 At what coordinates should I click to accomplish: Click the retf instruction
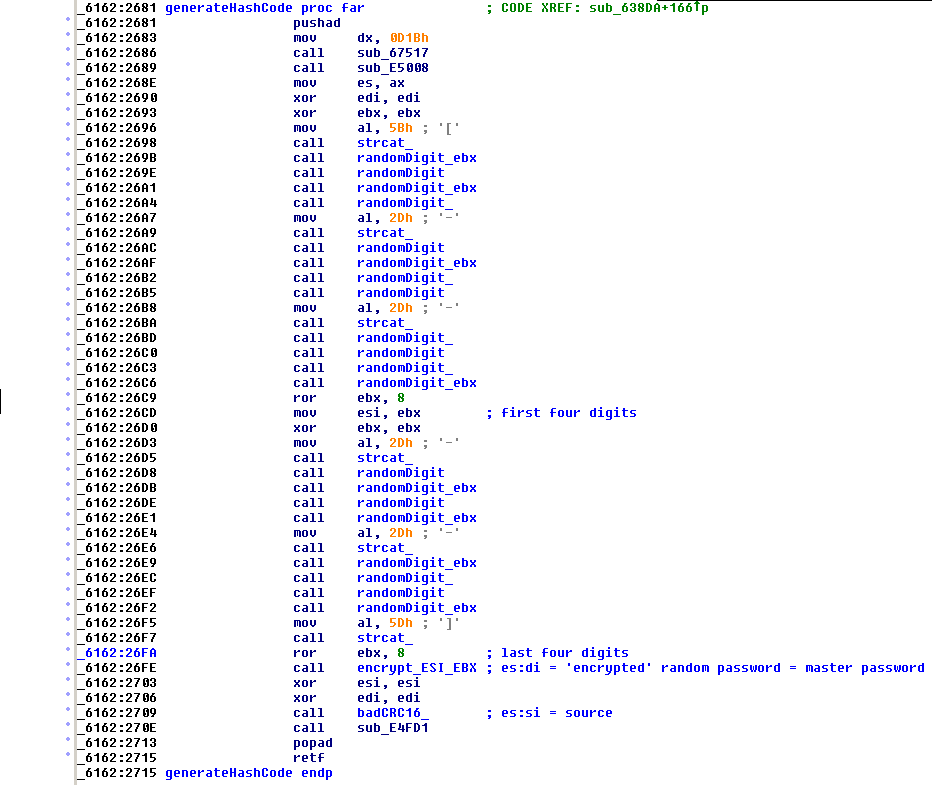(308, 758)
